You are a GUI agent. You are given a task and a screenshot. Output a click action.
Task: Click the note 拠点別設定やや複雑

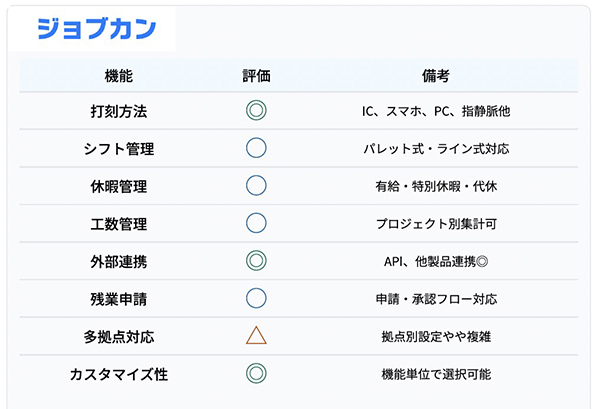[436, 336]
